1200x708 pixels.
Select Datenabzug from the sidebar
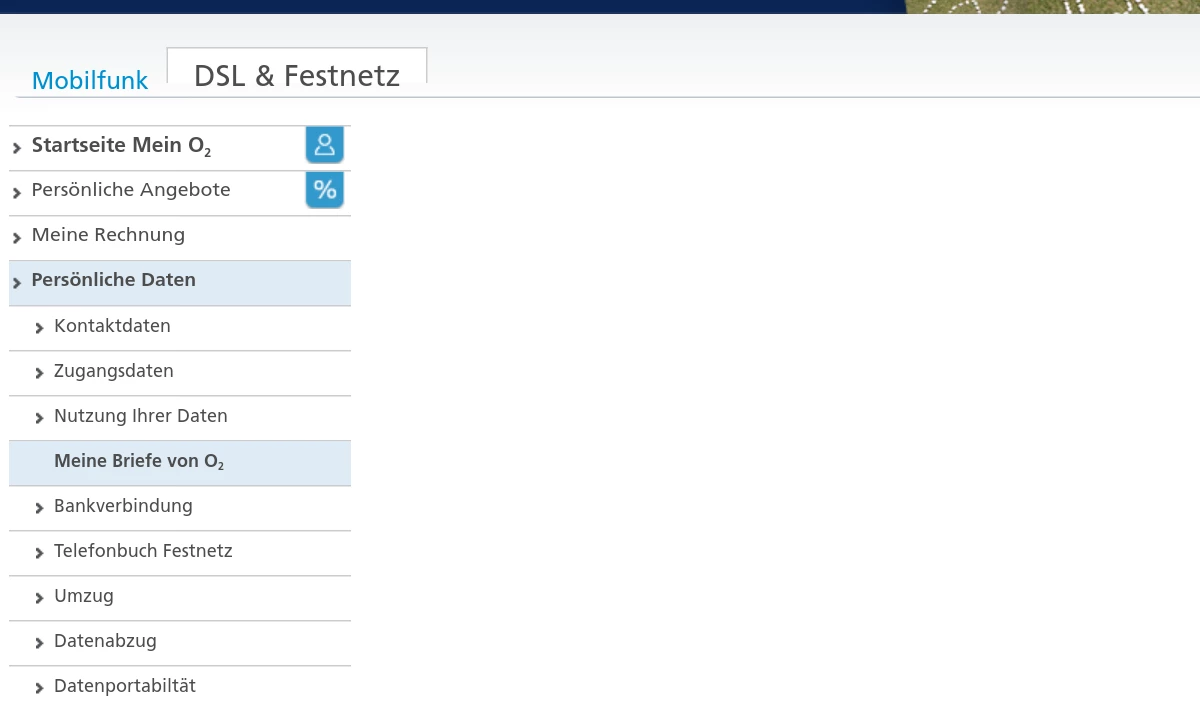click(105, 641)
